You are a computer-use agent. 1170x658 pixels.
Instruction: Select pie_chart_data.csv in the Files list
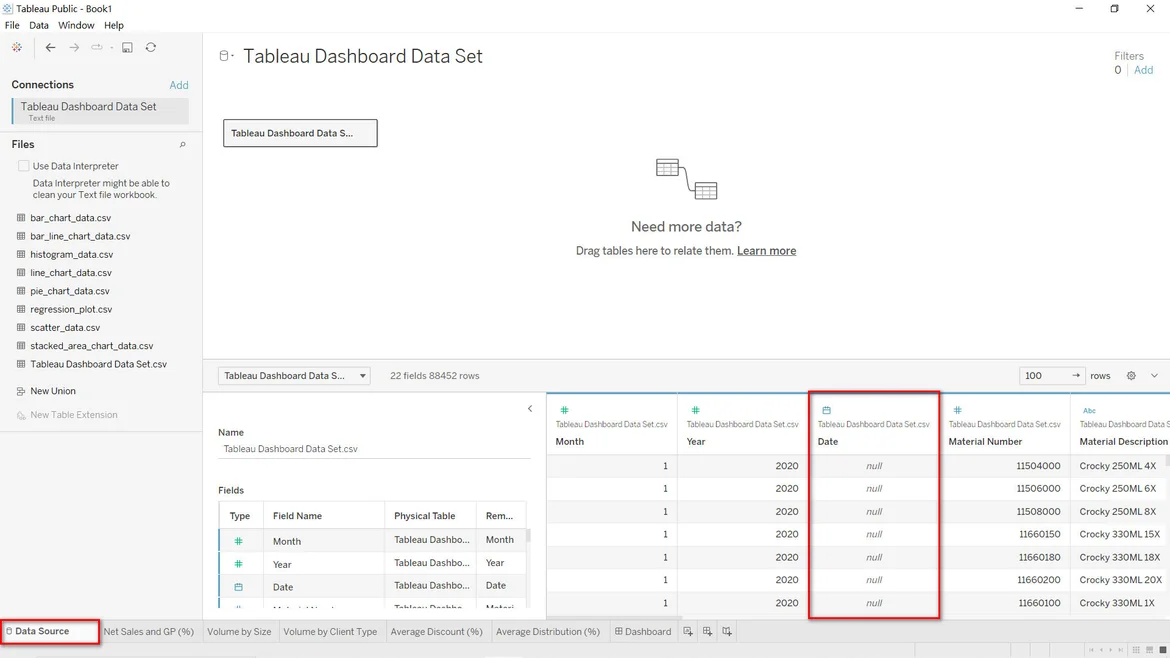point(69,291)
